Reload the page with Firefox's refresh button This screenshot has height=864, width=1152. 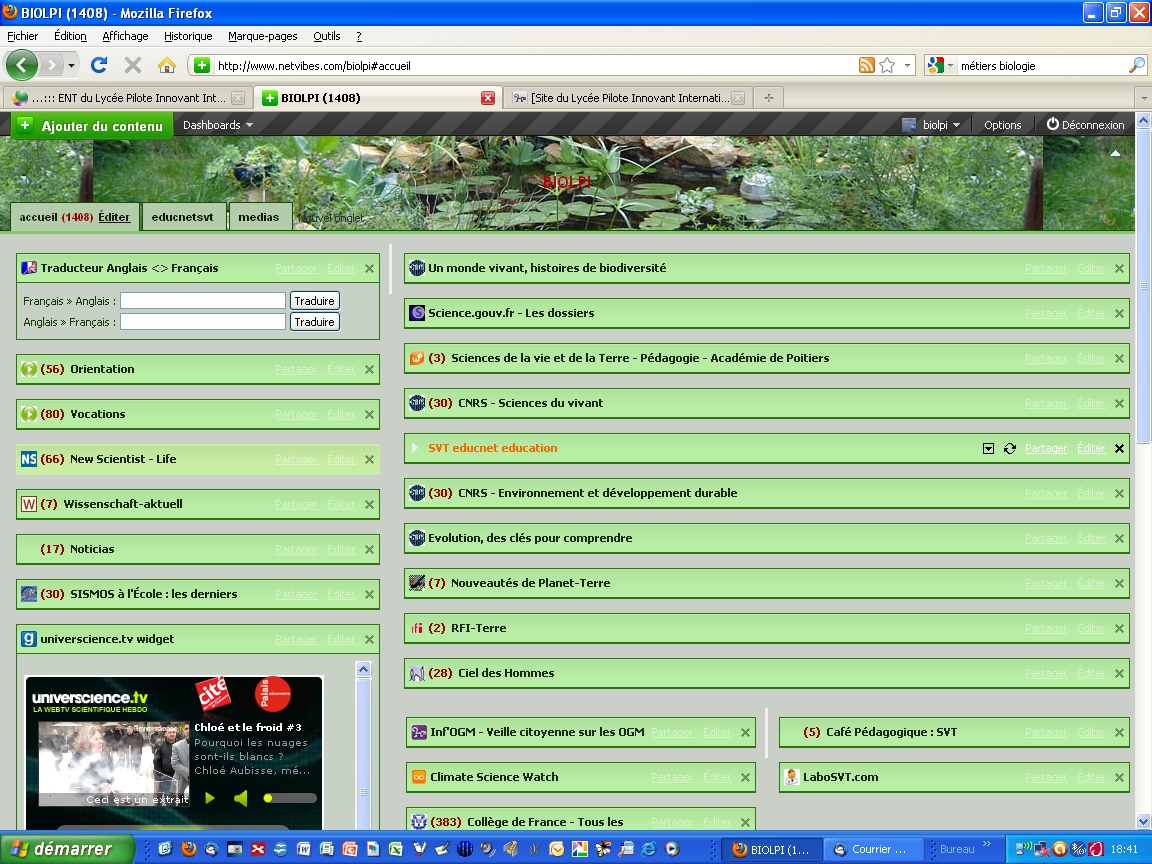coord(98,65)
